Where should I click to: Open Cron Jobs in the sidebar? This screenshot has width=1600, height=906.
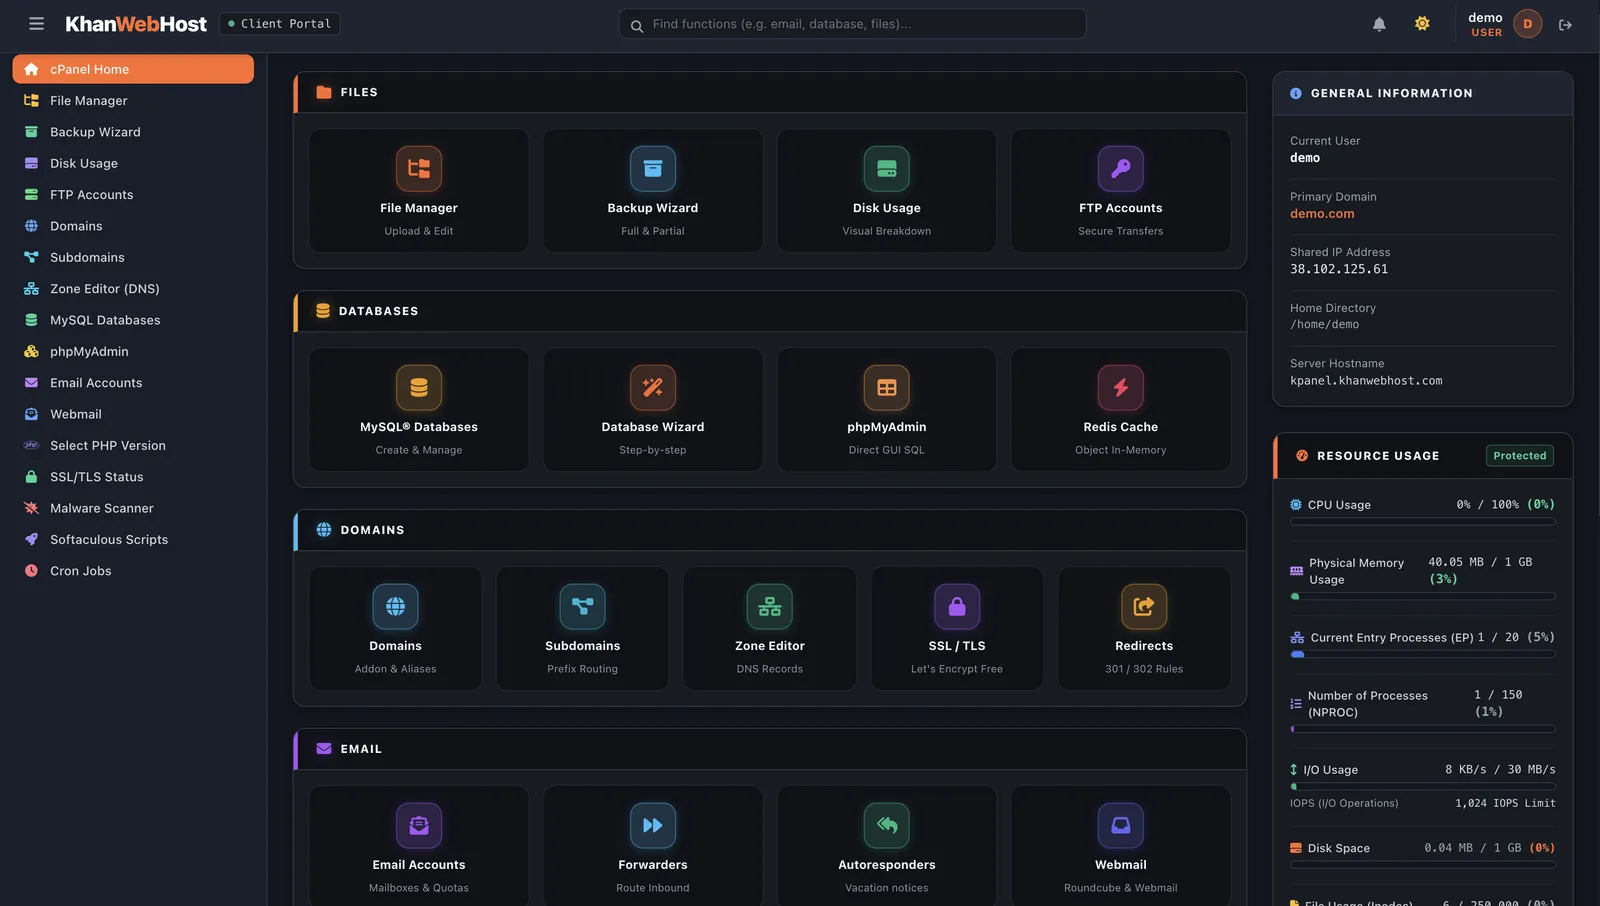133,571
